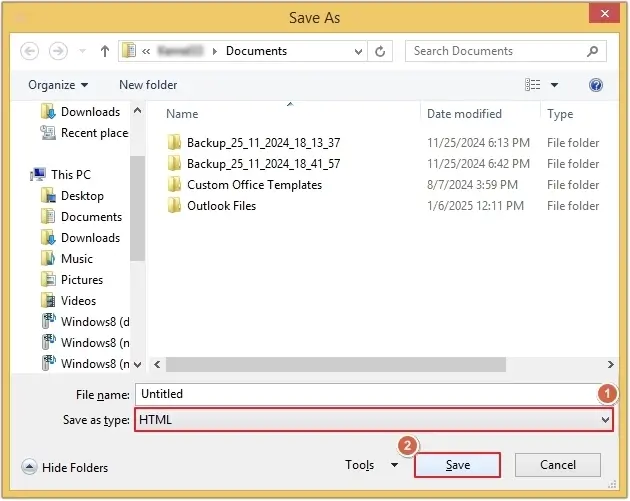Viewport: 630px width, 501px height.
Task: Change view using the view icon
Action: (532, 85)
